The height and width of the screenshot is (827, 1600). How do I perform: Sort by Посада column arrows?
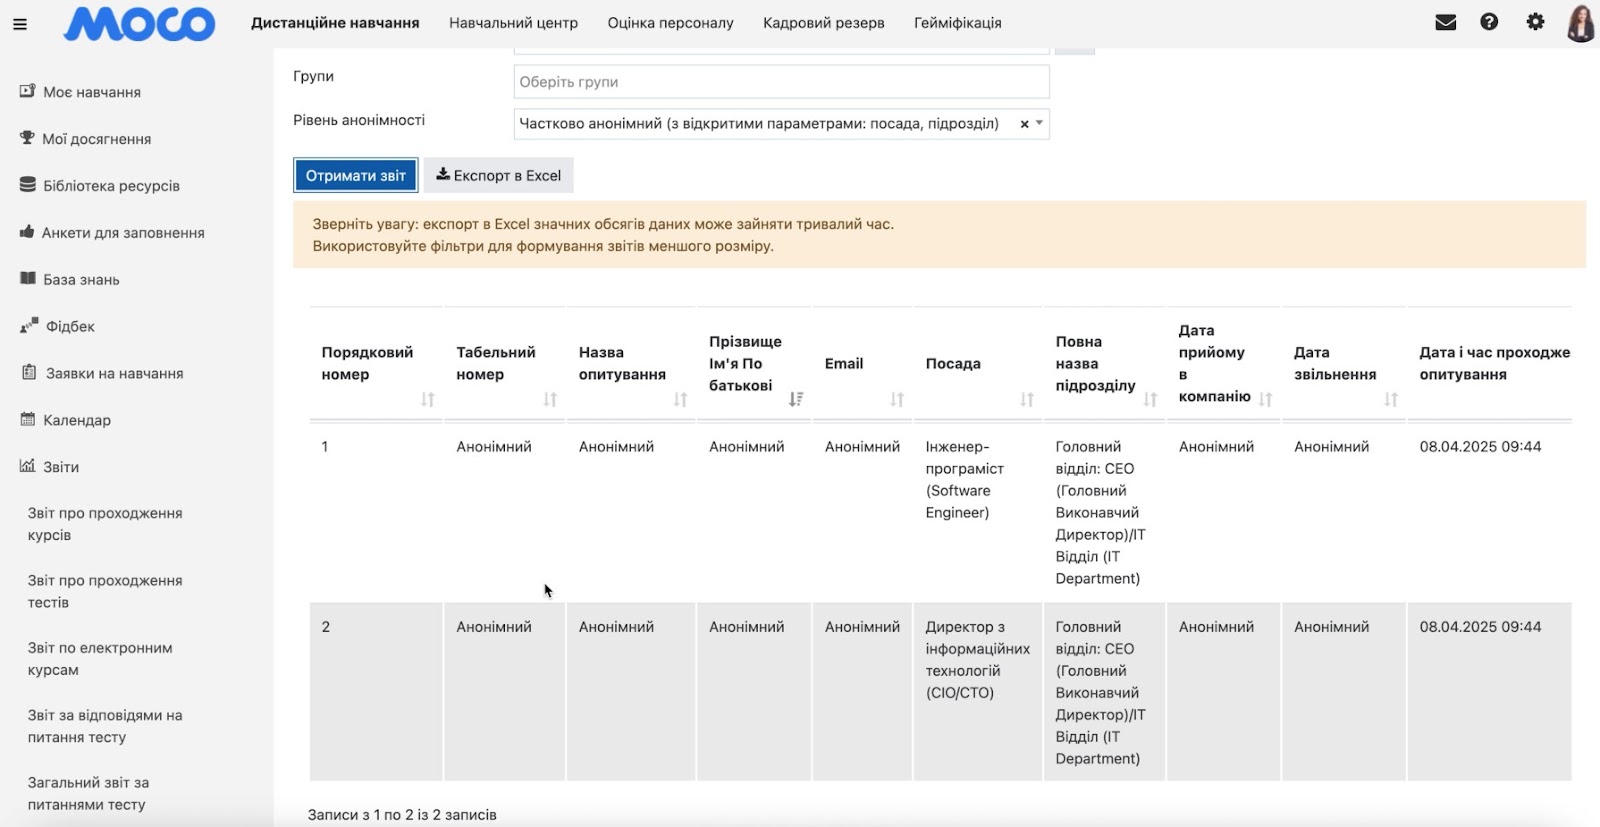(1027, 399)
